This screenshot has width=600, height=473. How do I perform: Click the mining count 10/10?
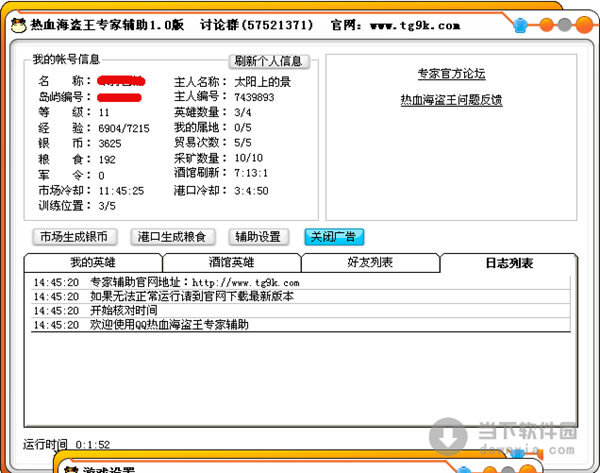click(x=249, y=158)
